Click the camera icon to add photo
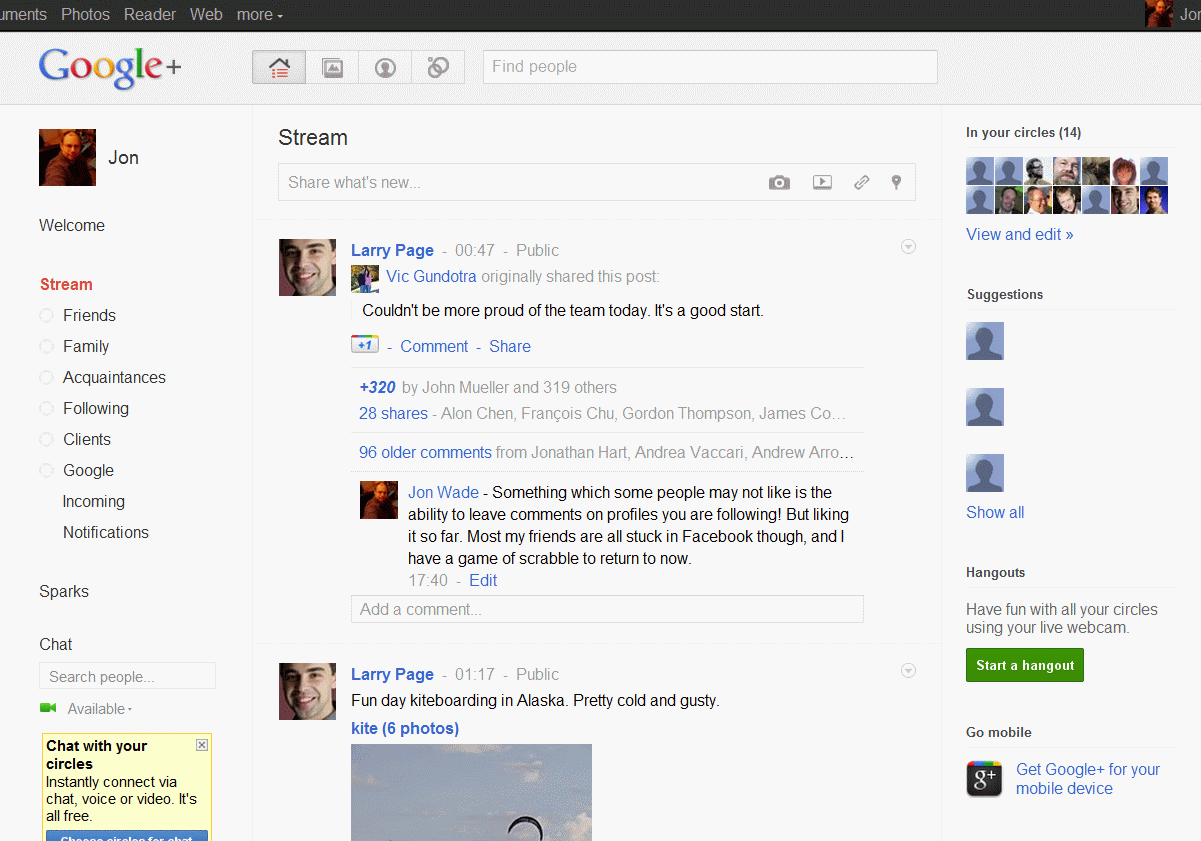The height and width of the screenshot is (841, 1201). (x=779, y=182)
